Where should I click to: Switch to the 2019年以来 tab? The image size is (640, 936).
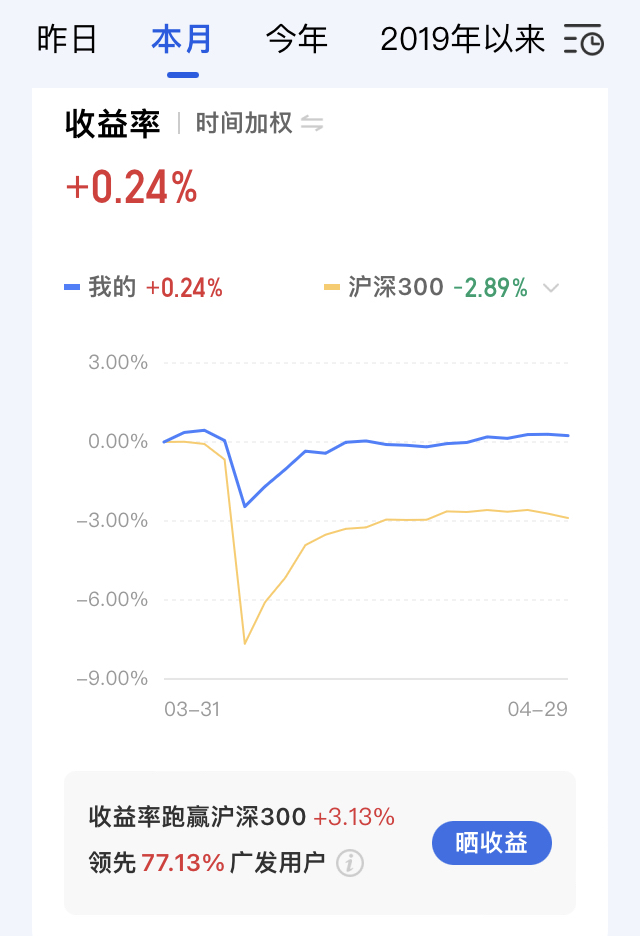coord(463,40)
